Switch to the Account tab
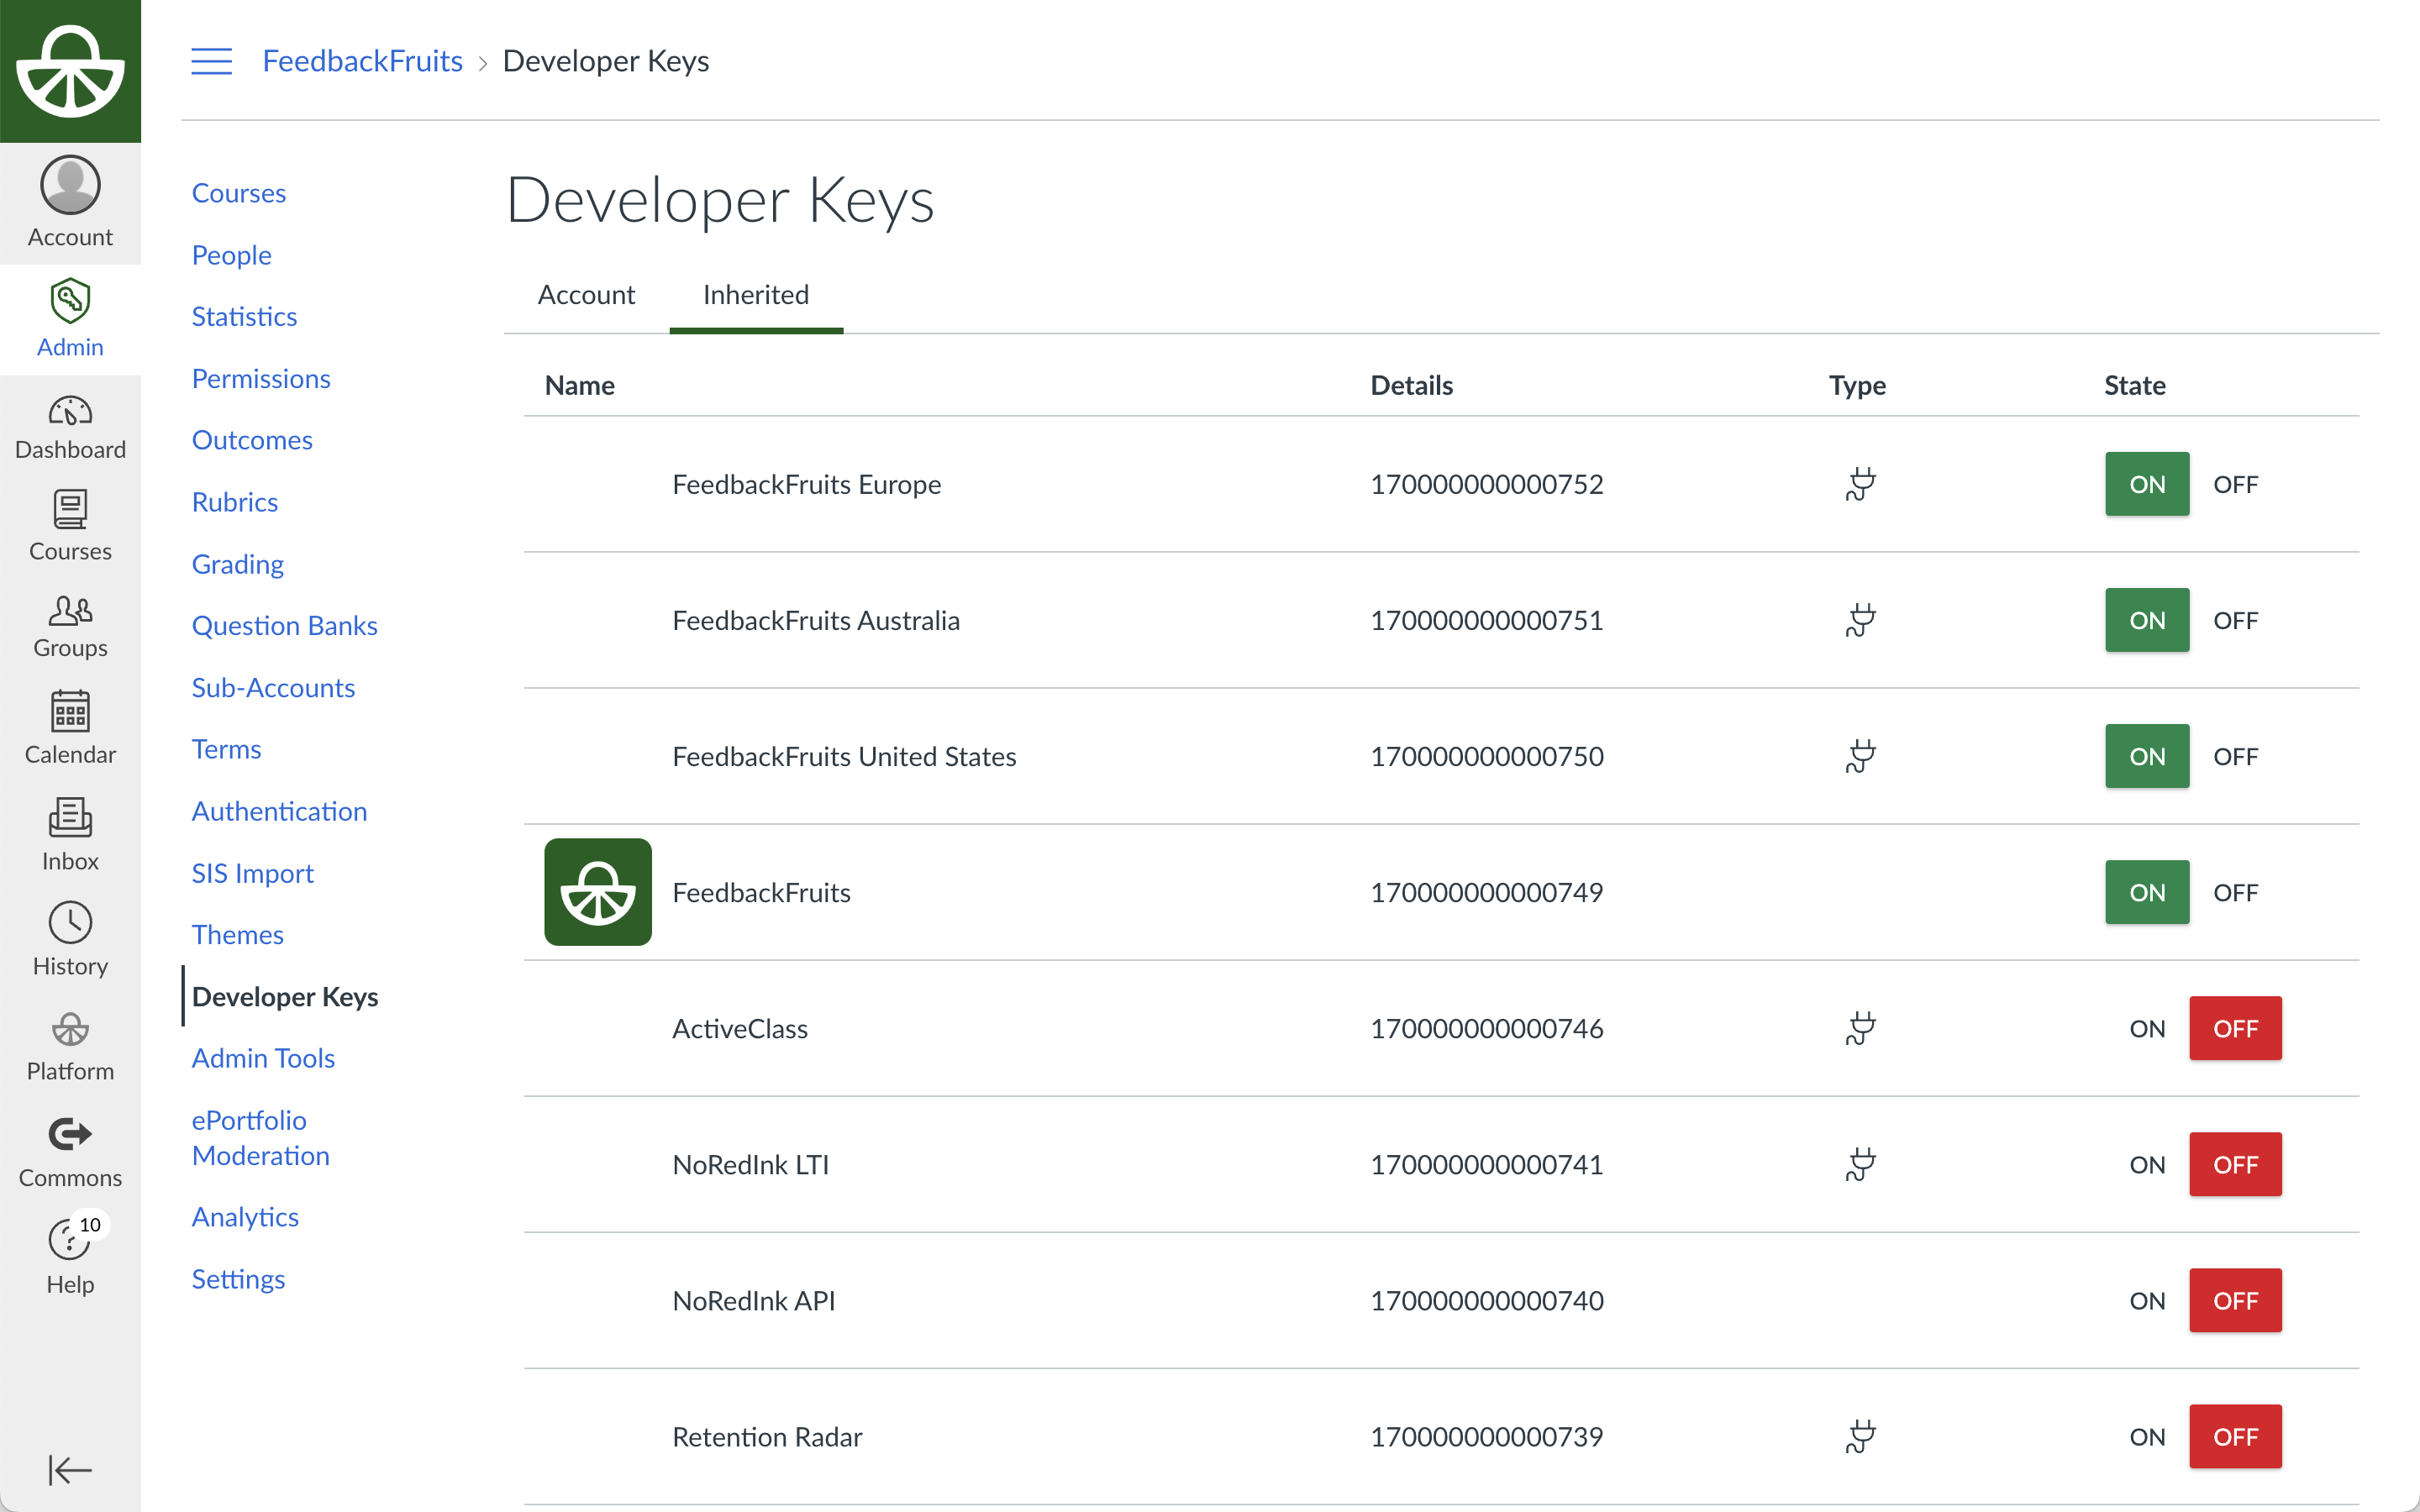 586,295
